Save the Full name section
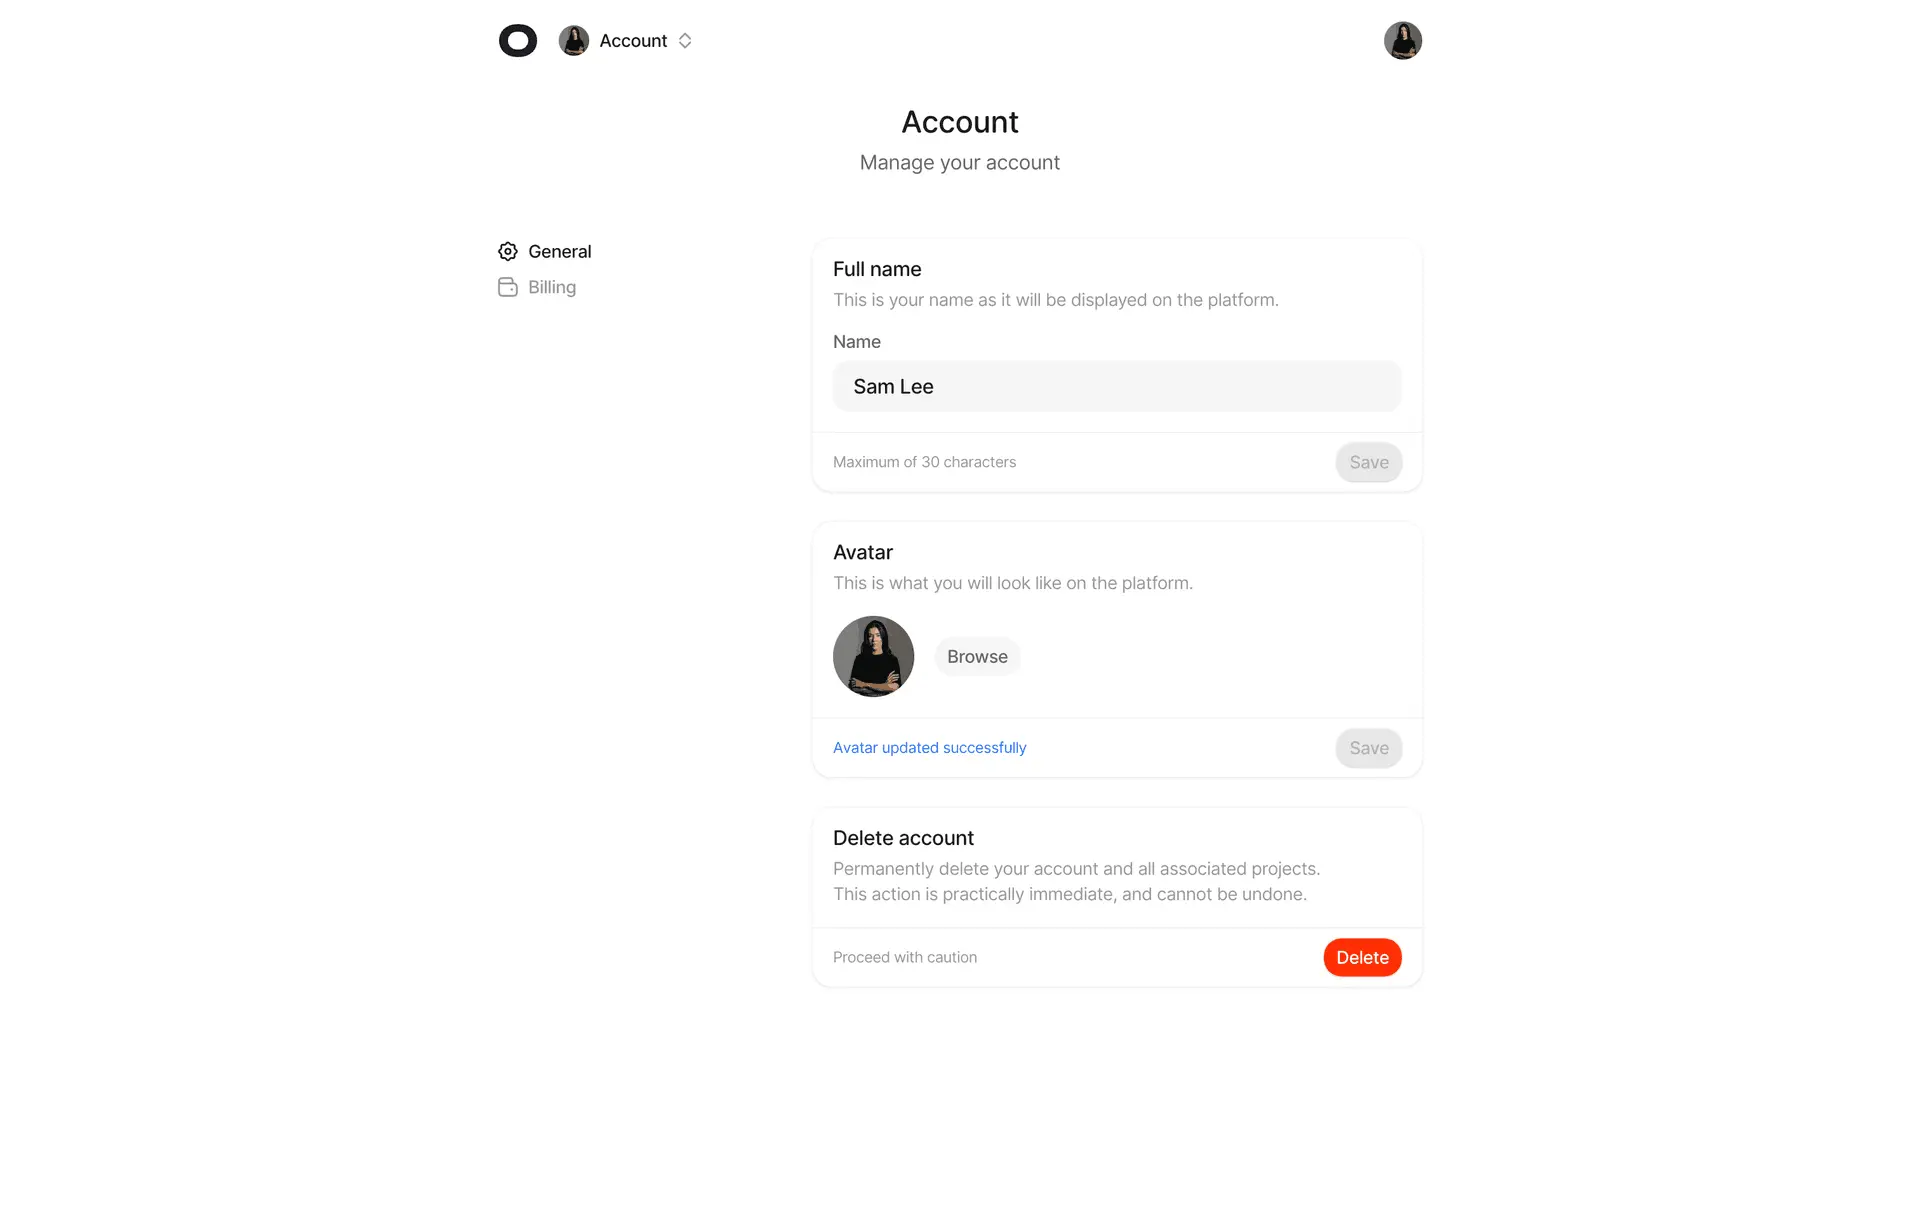This screenshot has width=1920, height=1205. (1369, 462)
